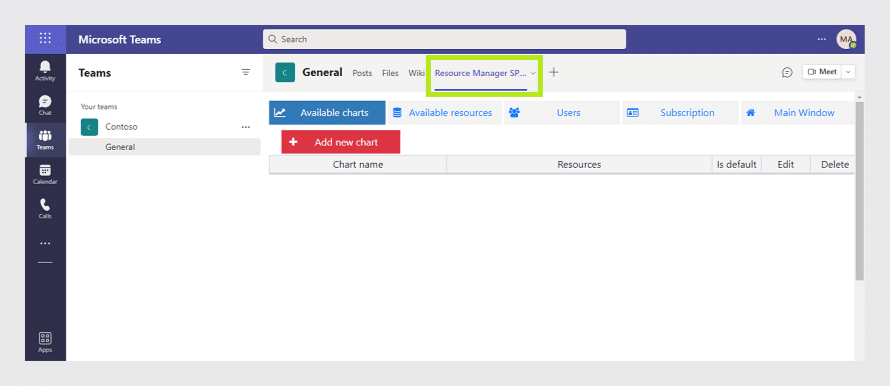Screen dimensions: 890x386
Task: Open Calendar from the sidebar
Action: pyautogui.click(x=45, y=174)
